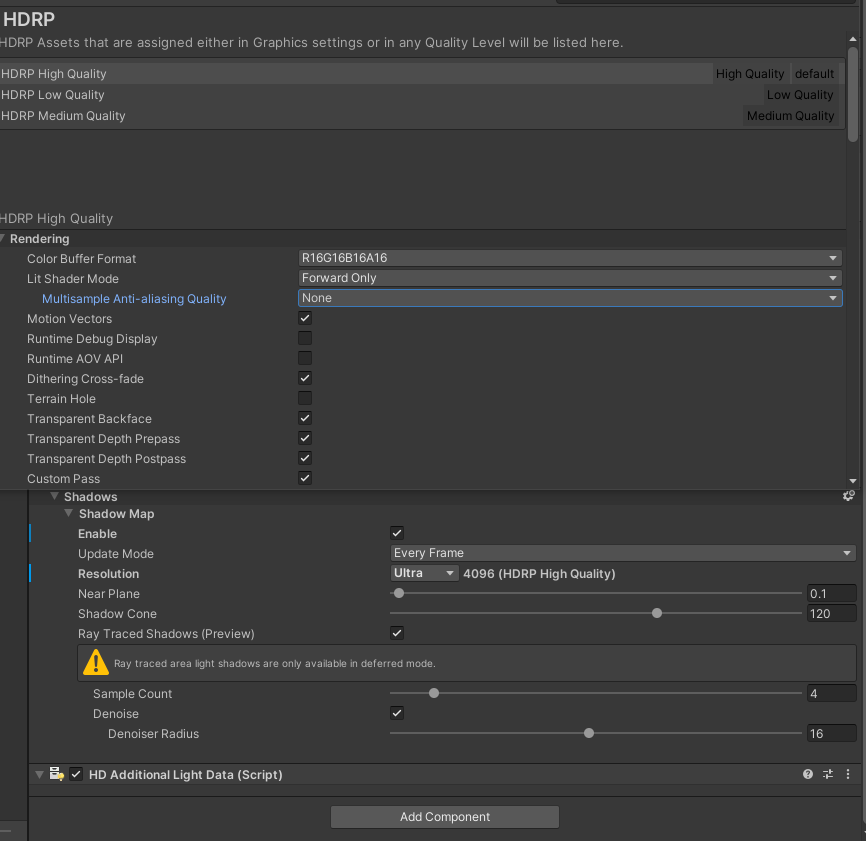Click the HD Additional Light Data script icon
This screenshot has width=866, height=841.
tap(57, 774)
